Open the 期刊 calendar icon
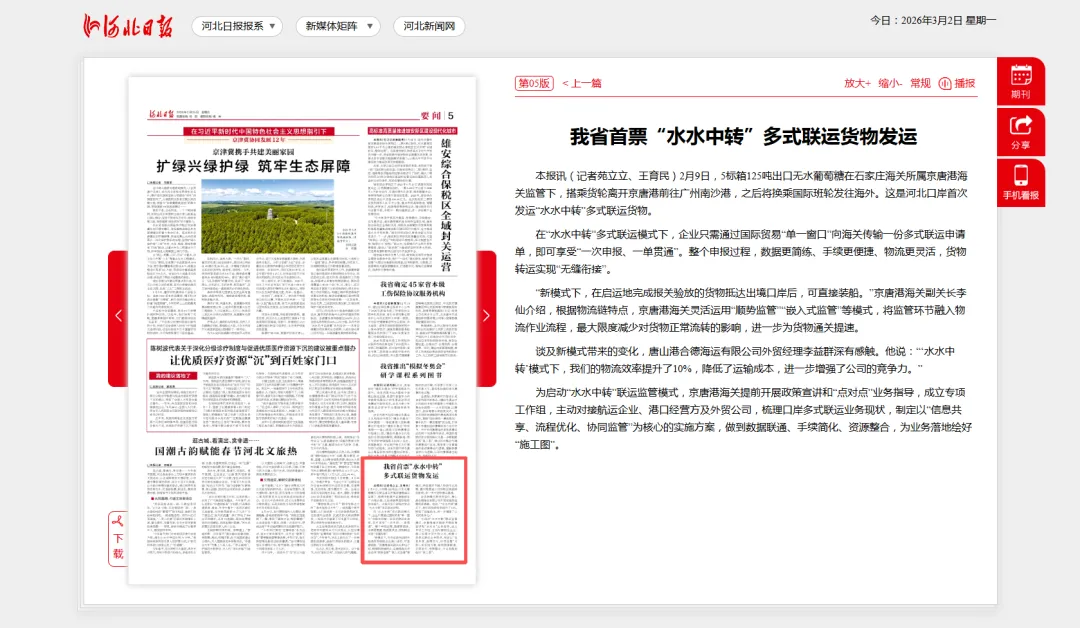Viewport: 1080px width, 628px height. click(x=1021, y=81)
